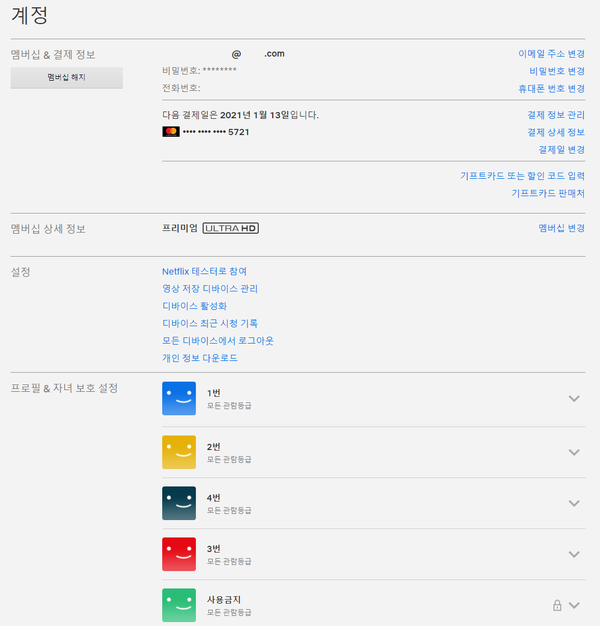Viewport: 600px width, 626px height.
Task: Click the 전화번호 label
Action: pyautogui.click(x=181, y=88)
